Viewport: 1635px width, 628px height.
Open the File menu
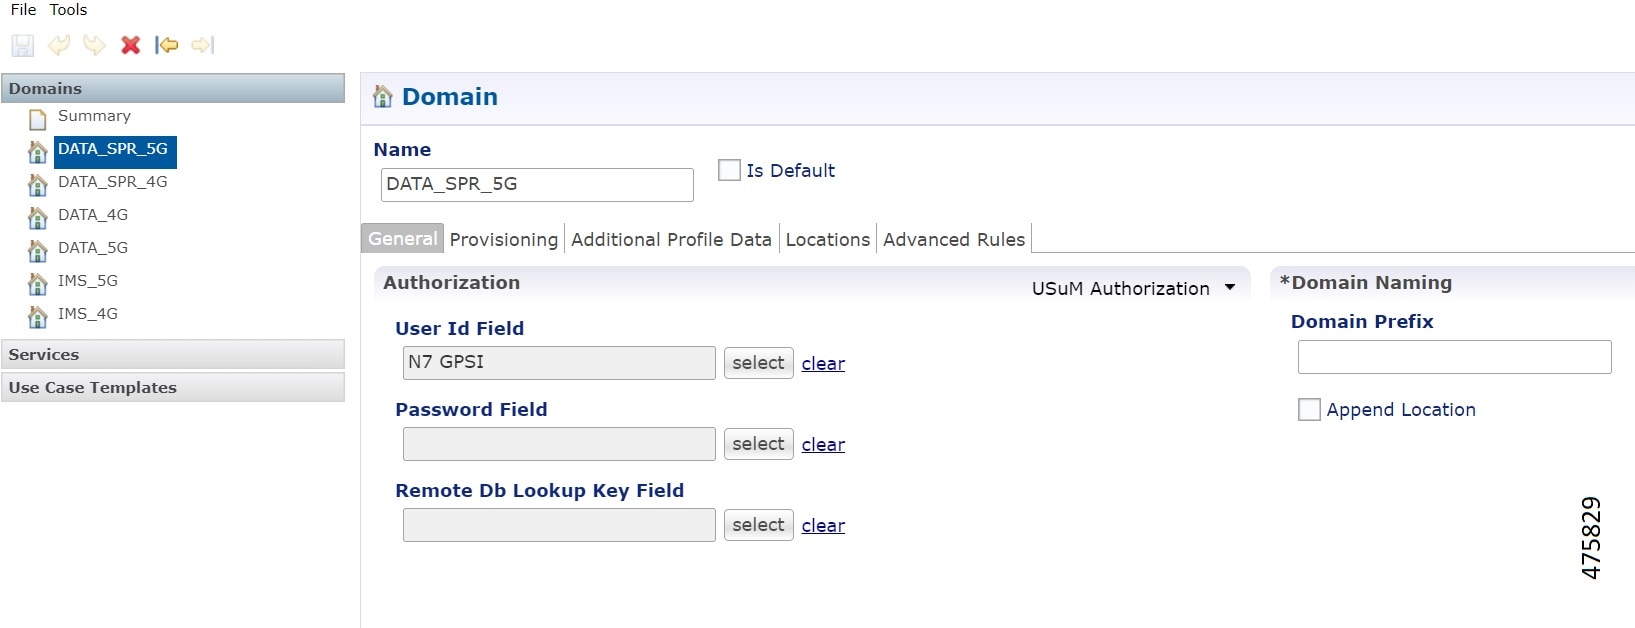pyautogui.click(x=24, y=10)
